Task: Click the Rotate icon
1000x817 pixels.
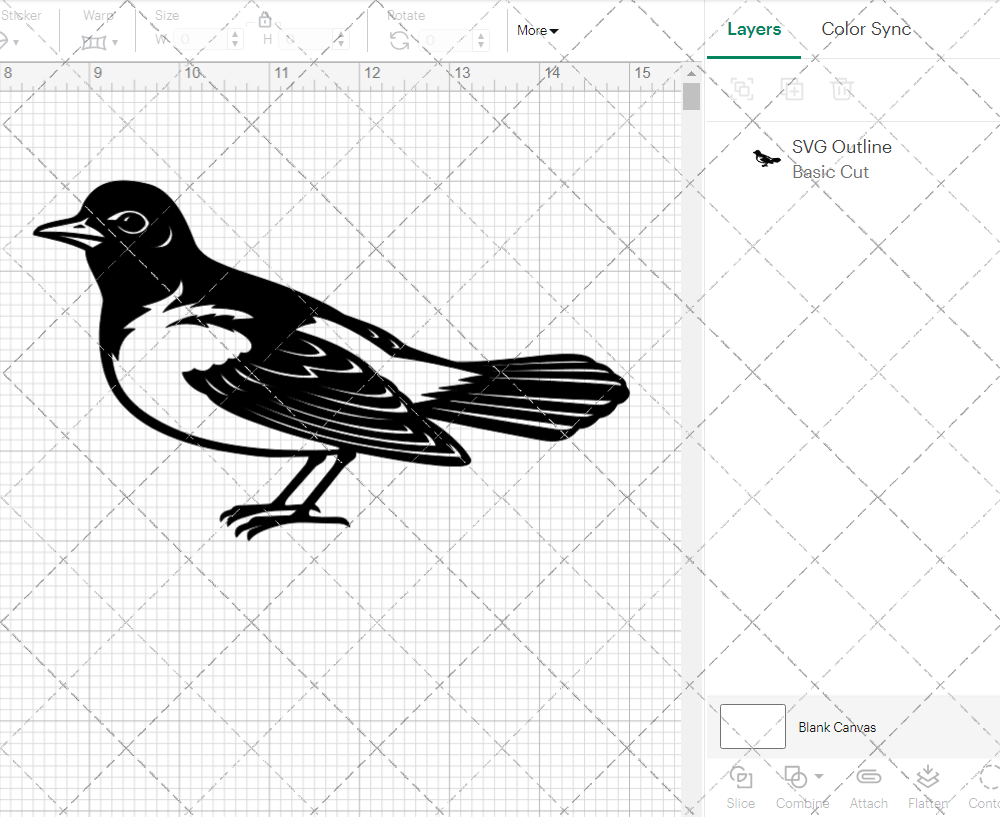Action: pyautogui.click(x=398, y=38)
